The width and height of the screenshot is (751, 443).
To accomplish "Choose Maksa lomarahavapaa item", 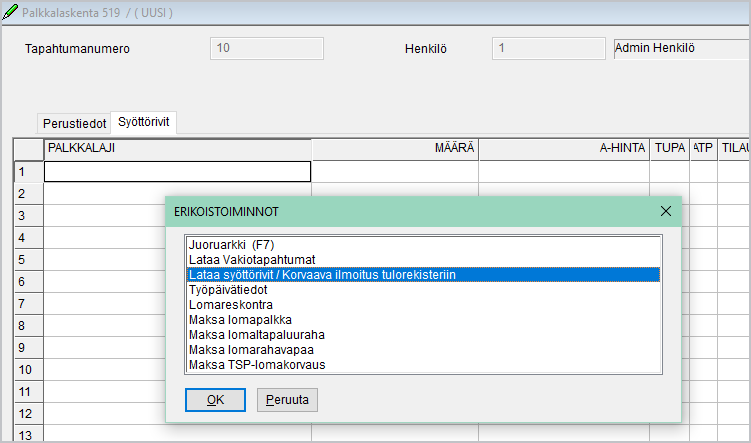I will click(x=250, y=349).
